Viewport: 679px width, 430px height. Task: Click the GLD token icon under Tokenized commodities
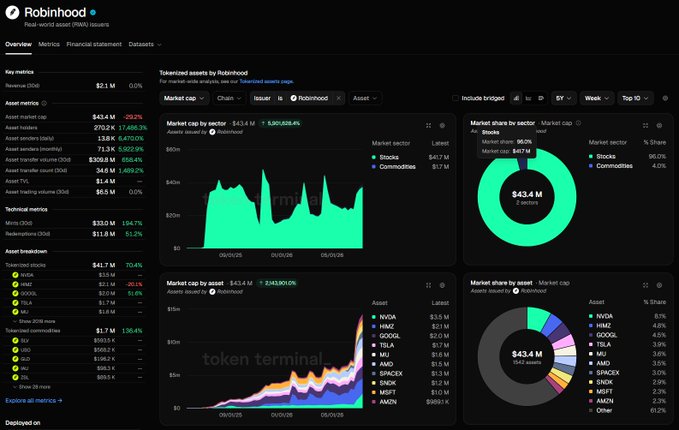tap(15, 359)
